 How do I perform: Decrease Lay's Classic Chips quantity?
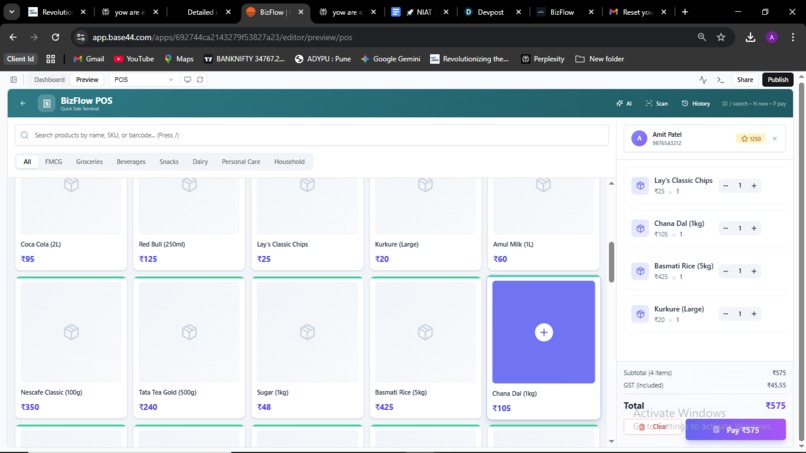(x=726, y=186)
